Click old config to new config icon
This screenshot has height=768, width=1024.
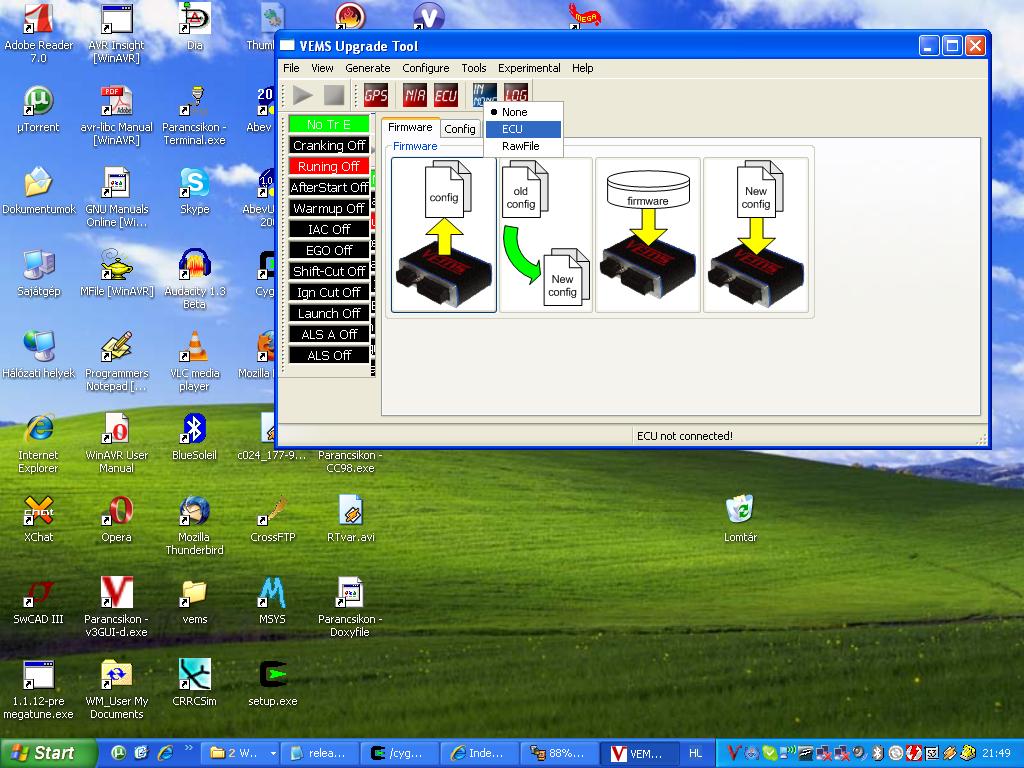coord(546,235)
